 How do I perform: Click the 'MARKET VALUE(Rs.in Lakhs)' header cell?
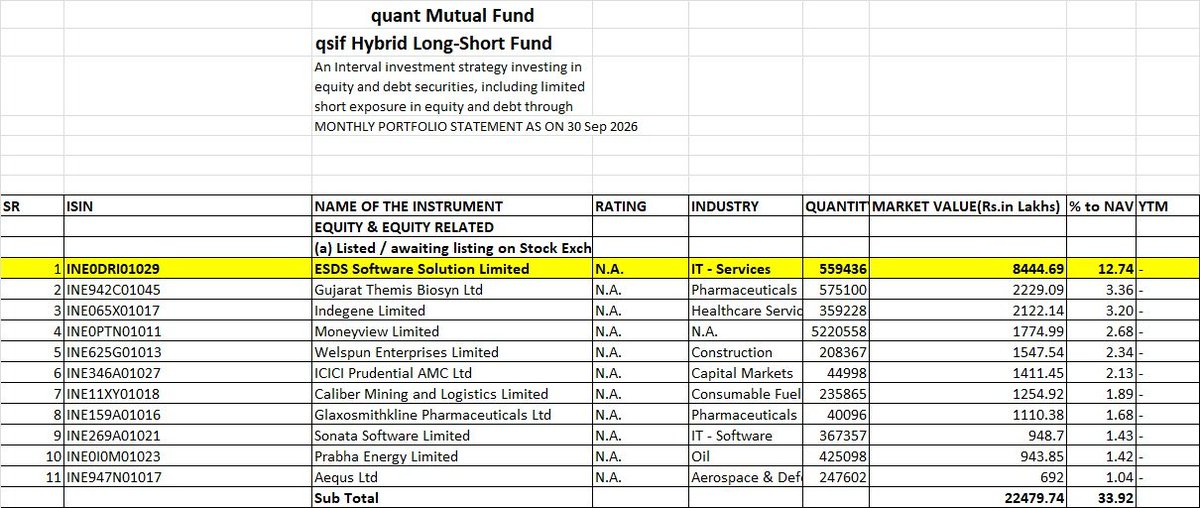pyautogui.click(x=968, y=206)
